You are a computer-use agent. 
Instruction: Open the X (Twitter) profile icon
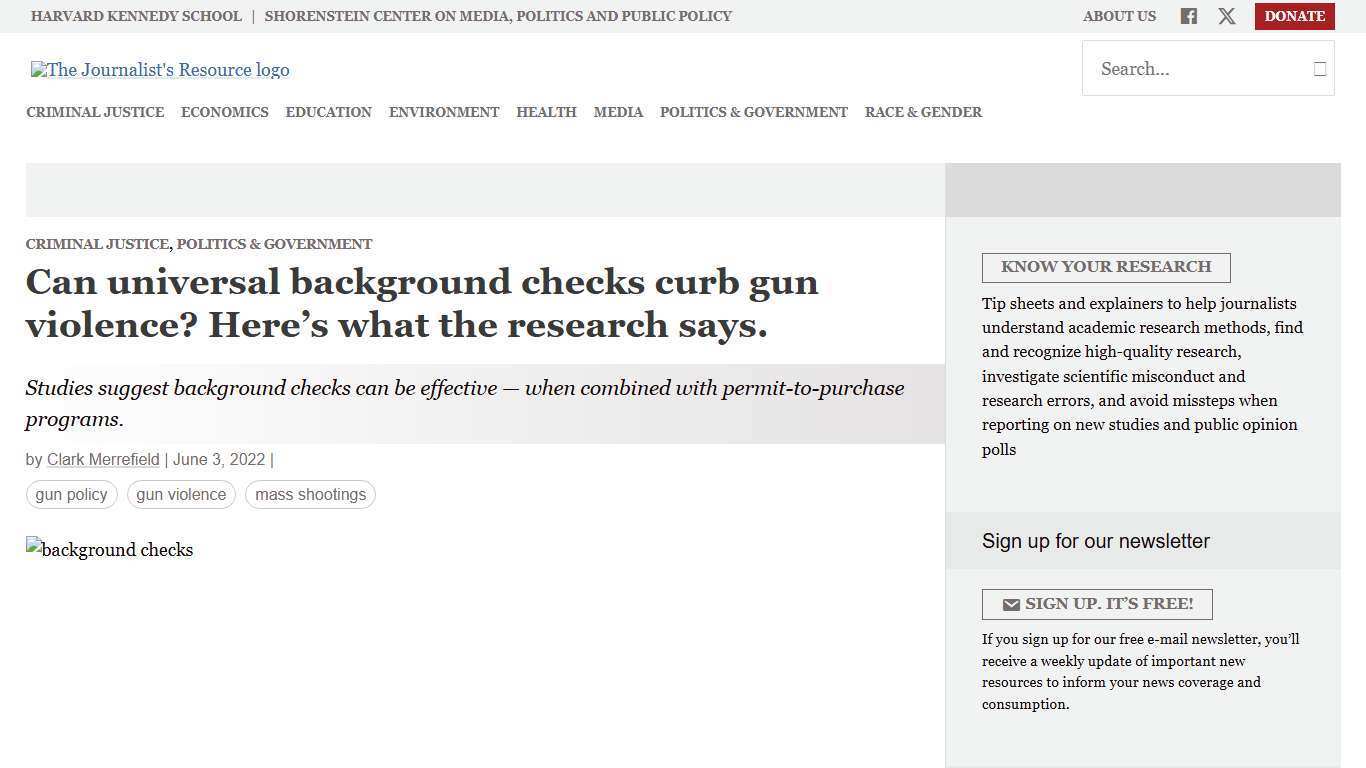point(1226,16)
